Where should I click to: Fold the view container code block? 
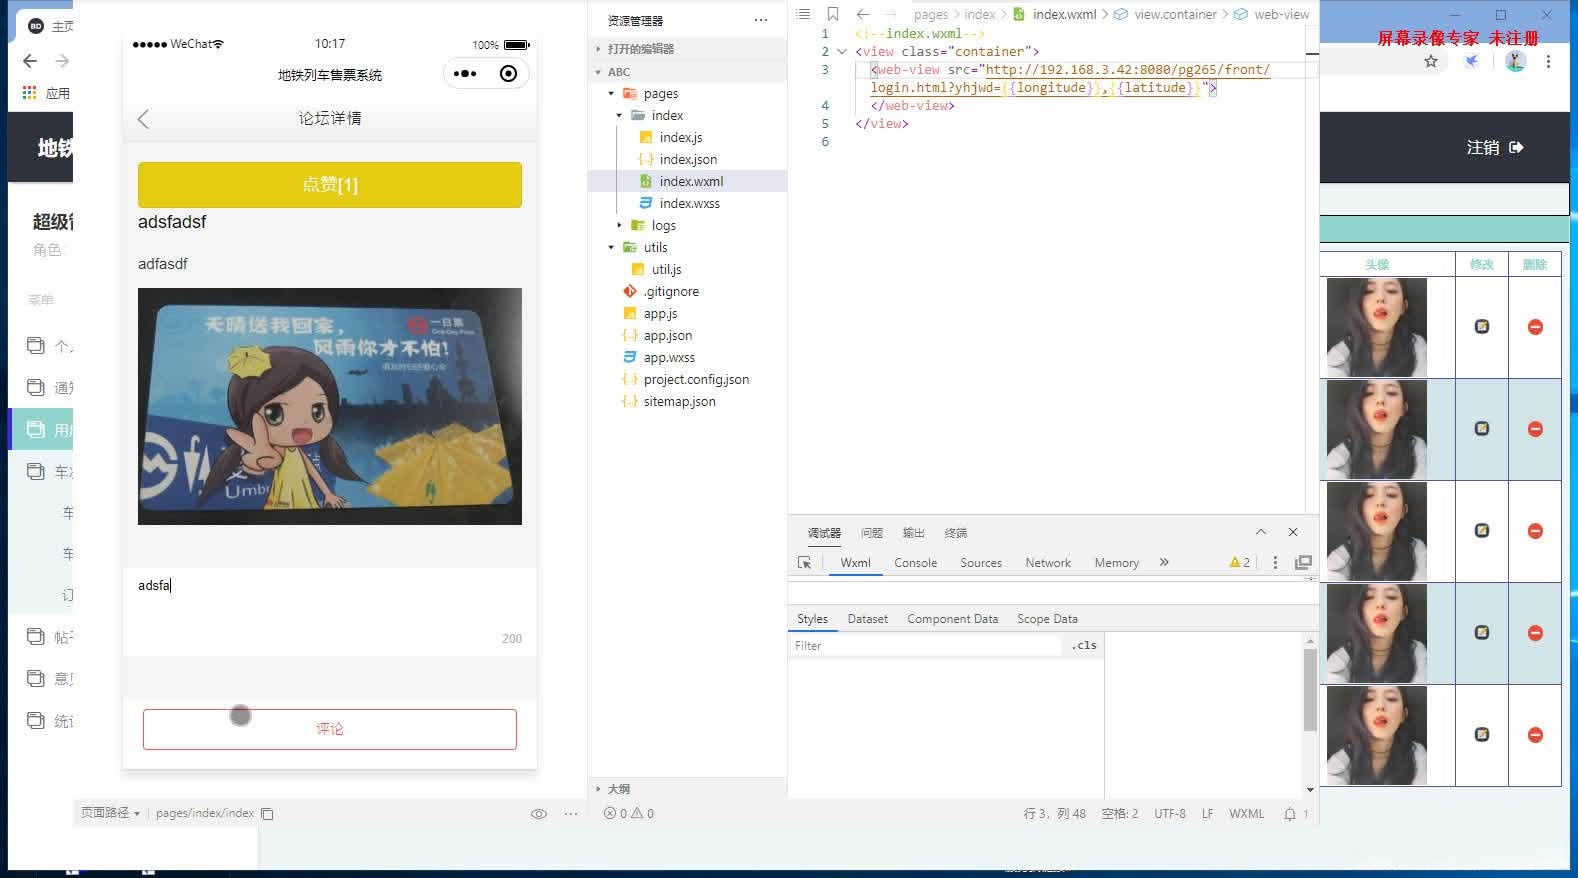(842, 52)
